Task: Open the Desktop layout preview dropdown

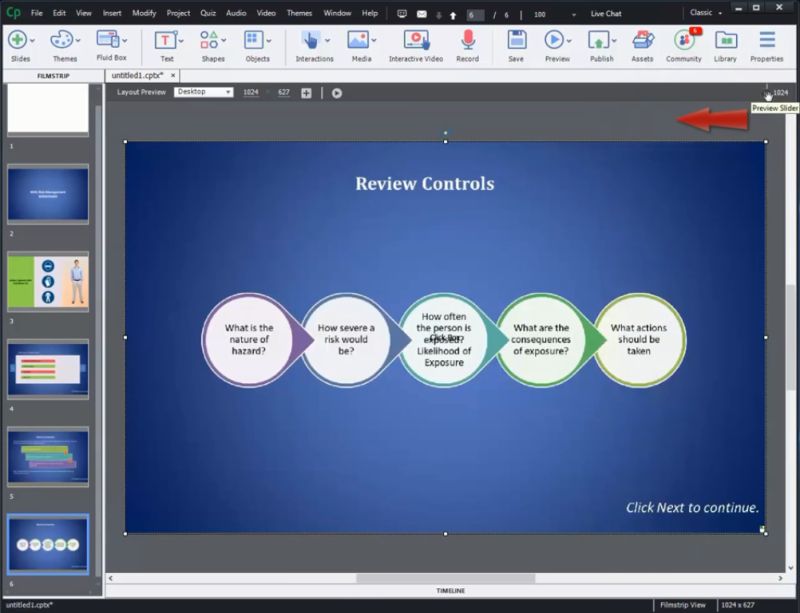Action: [x=203, y=91]
